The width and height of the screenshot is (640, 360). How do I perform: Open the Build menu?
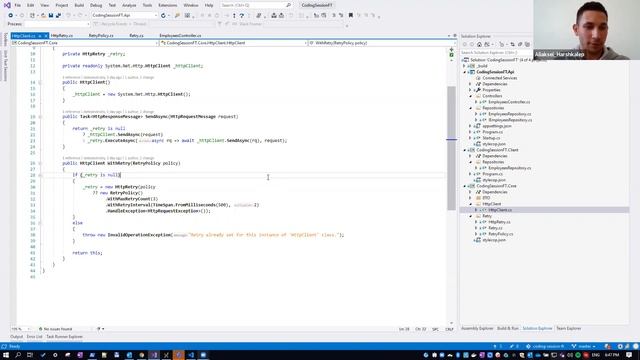pyautogui.click(x=79, y=5)
